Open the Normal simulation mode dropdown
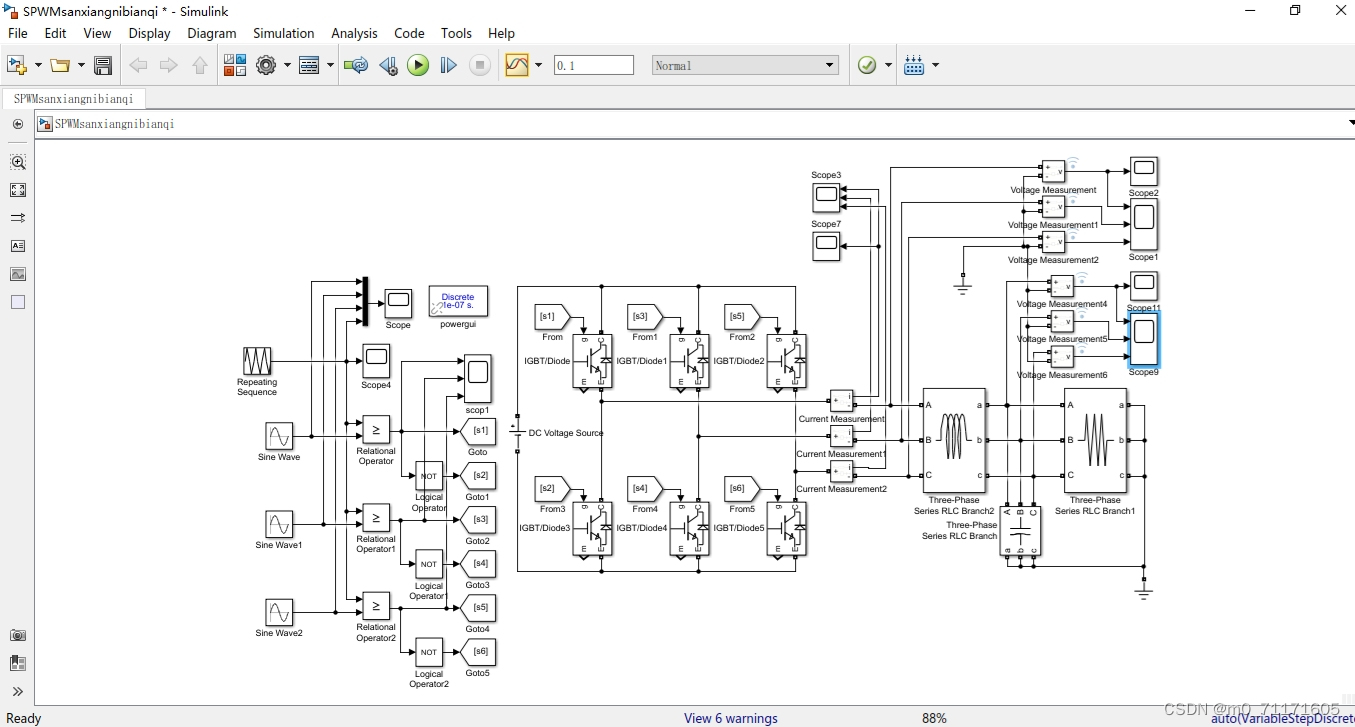Viewport: 1355px width, 727px height. click(x=745, y=65)
